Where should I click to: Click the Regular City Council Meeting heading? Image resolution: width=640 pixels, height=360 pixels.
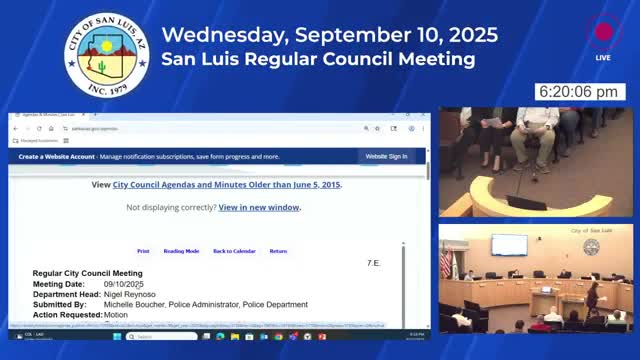coord(88,273)
